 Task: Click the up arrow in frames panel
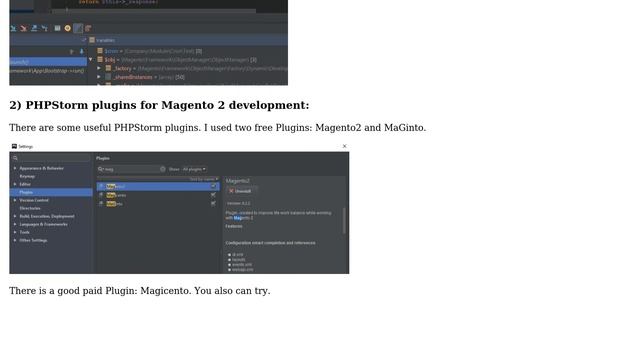coord(72,51)
